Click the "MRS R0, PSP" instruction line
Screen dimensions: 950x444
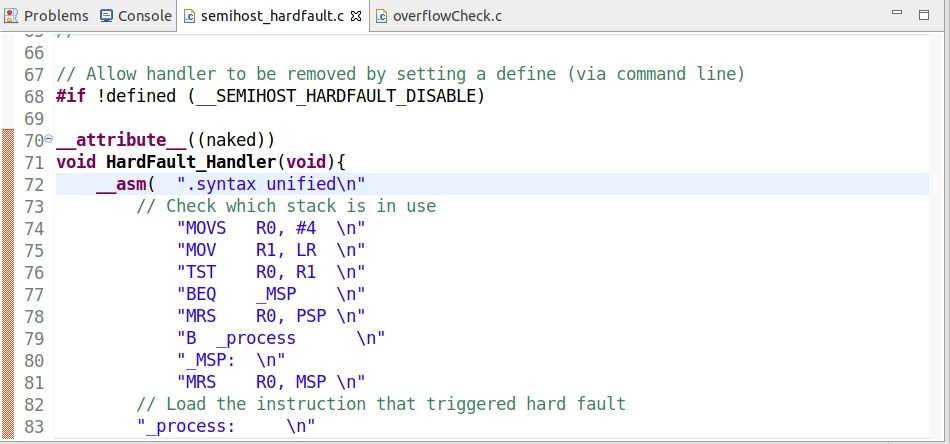[x=271, y=316]
